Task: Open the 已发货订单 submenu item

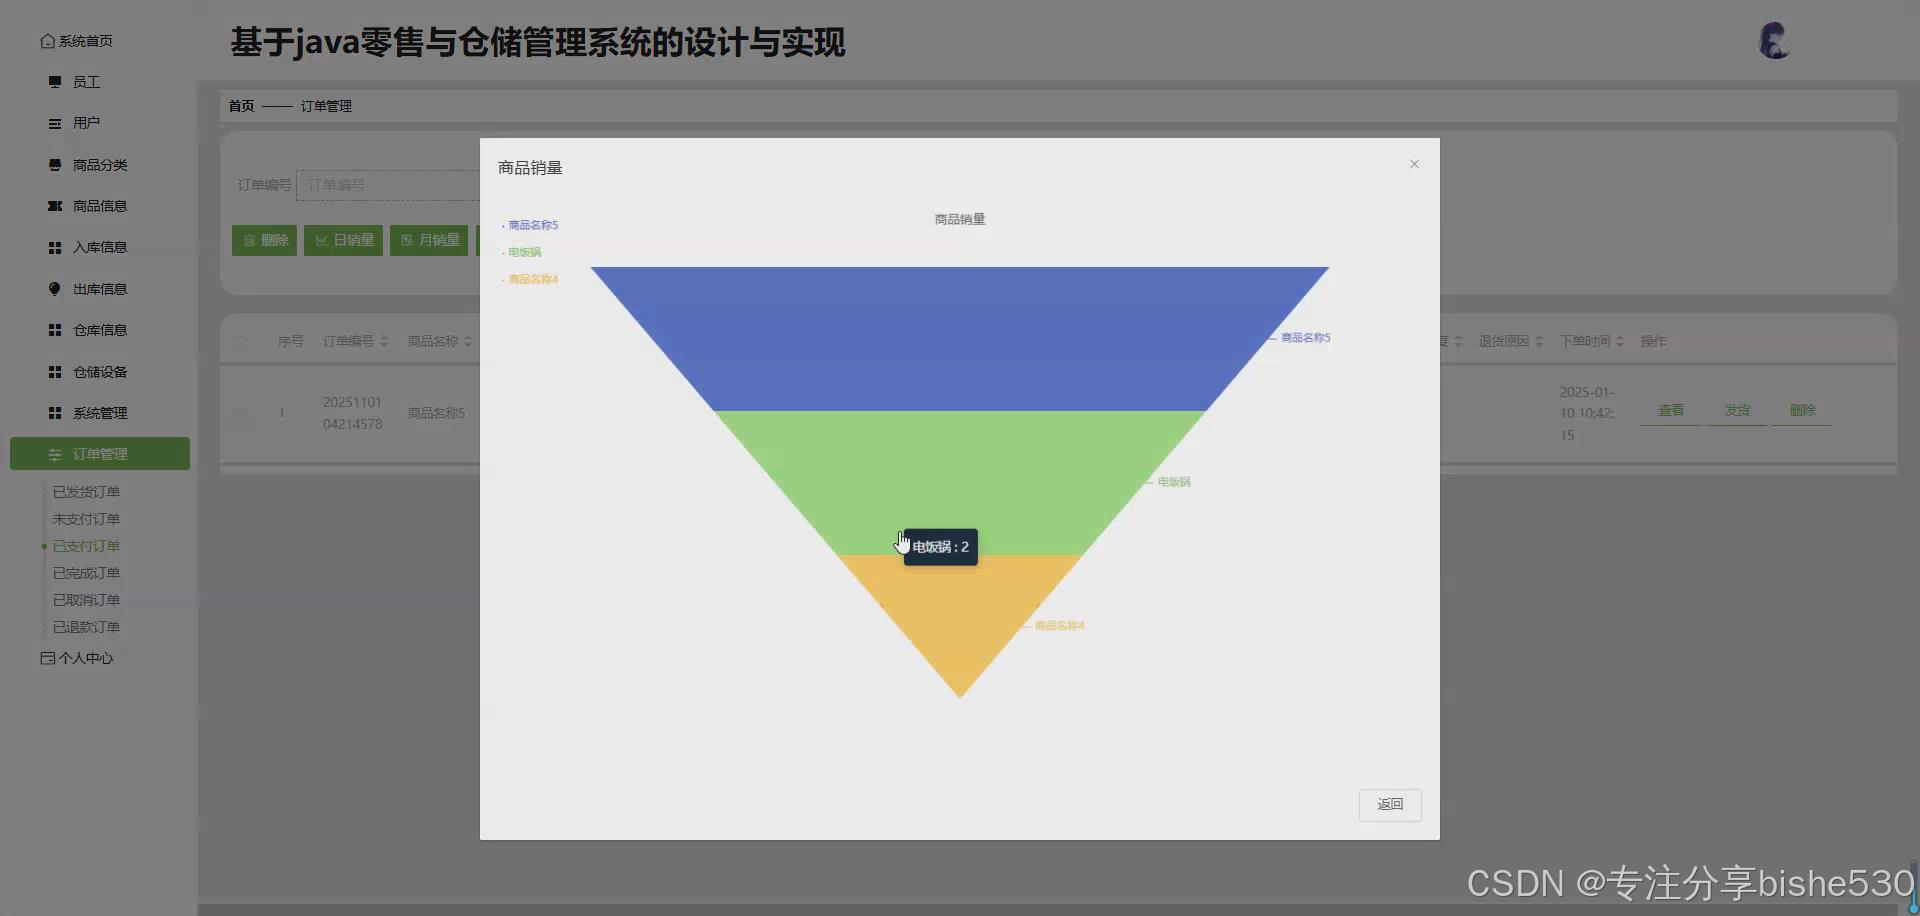Action: click(85, 491)
